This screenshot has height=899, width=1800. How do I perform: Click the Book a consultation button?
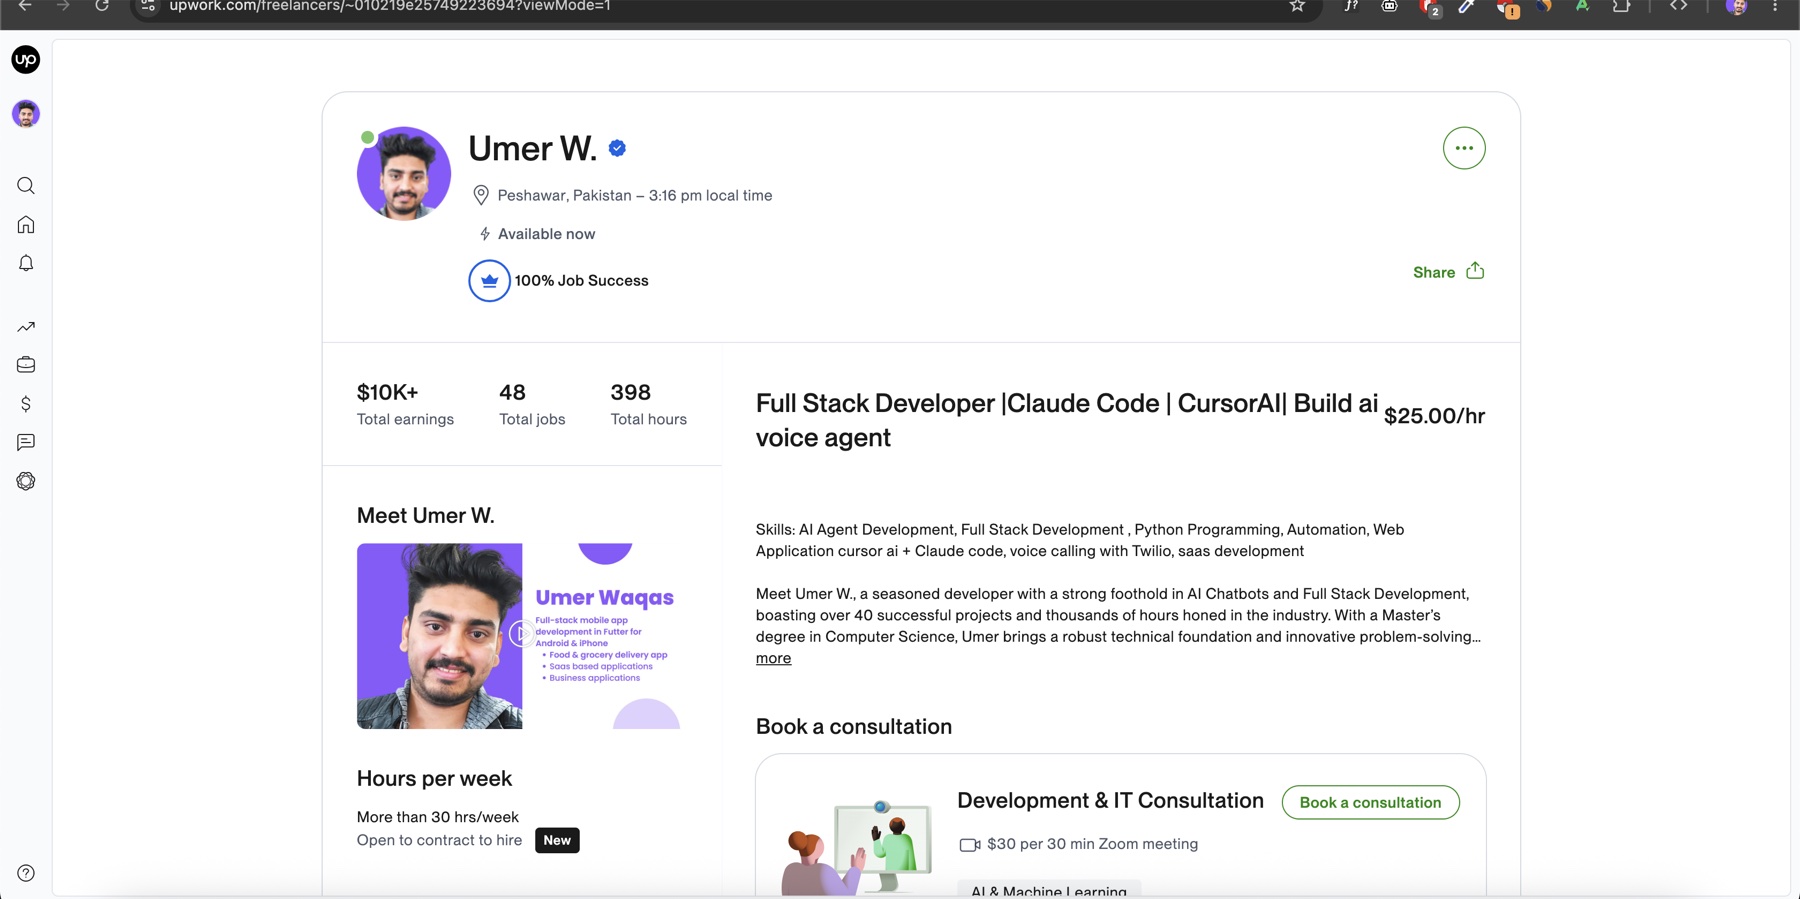click(x=1370, y=802)
